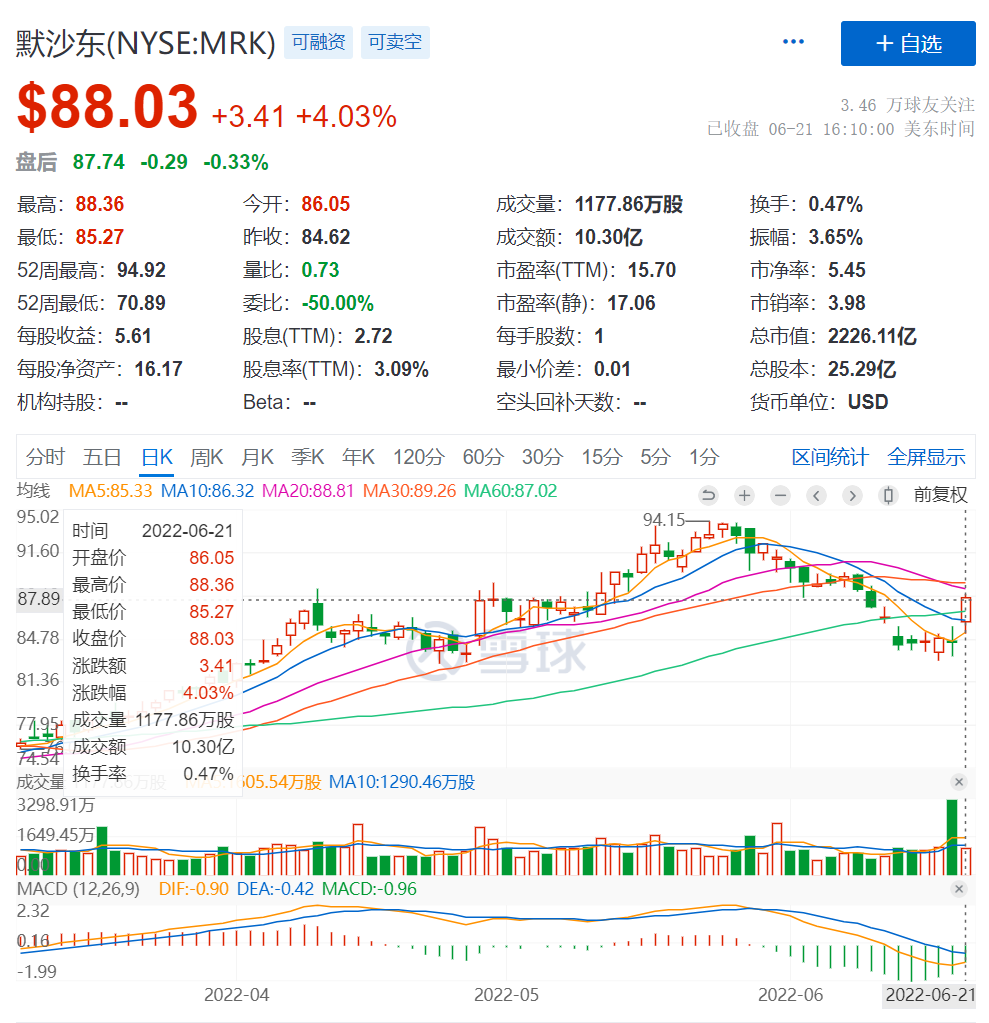Viewport: 989px width, 1023px height.
Task: Switch to the 60分 interval tab
Action: [x=483, y=457]
